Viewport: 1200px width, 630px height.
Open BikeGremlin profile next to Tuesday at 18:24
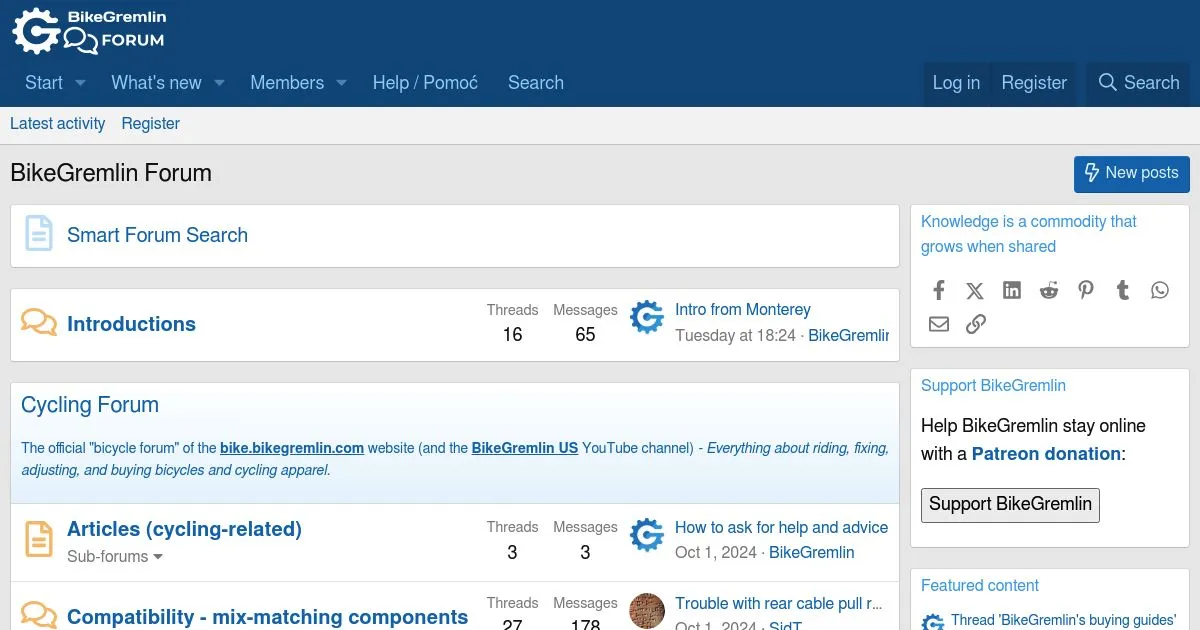pyautogui.click(x=848, y=335)
